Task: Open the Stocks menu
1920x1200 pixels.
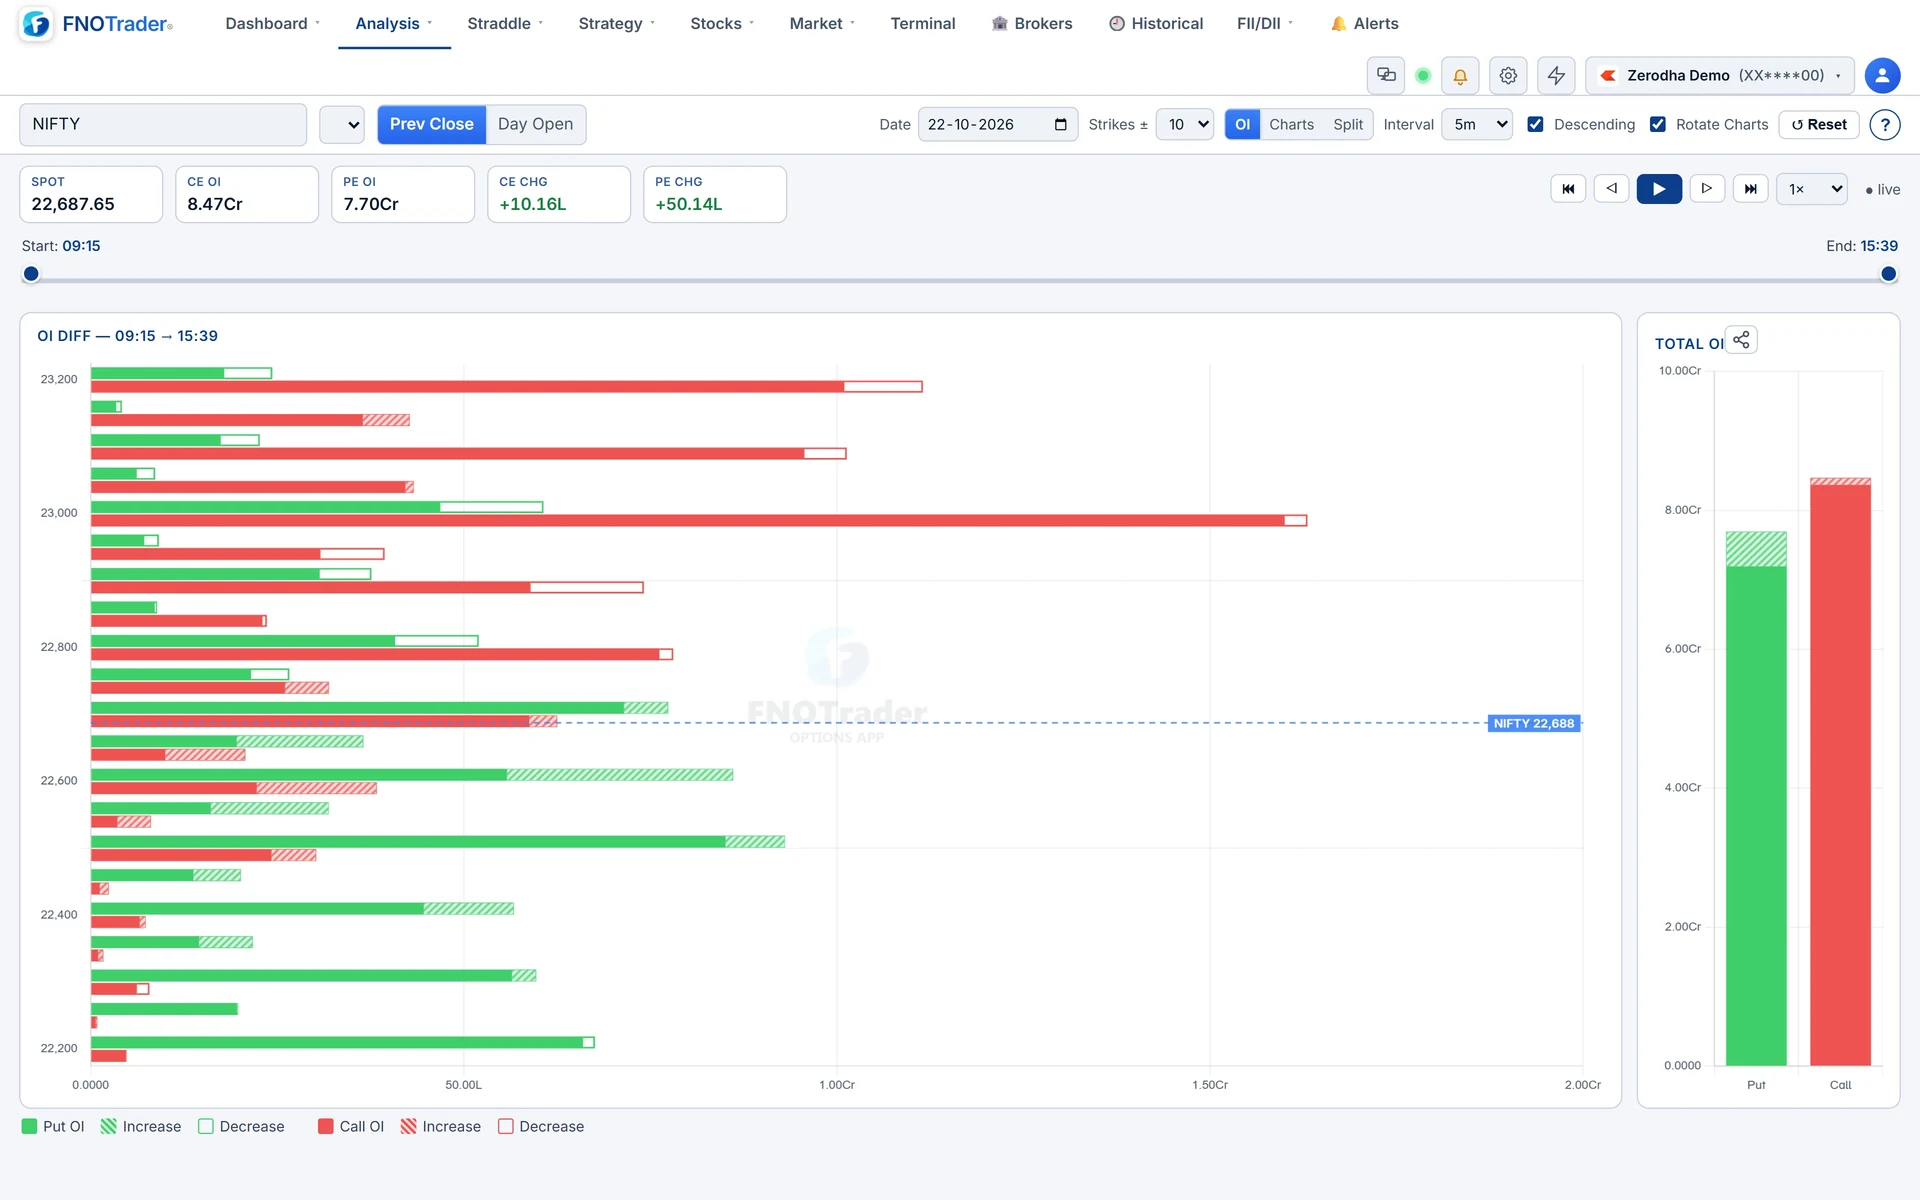Action: (722, 23)
